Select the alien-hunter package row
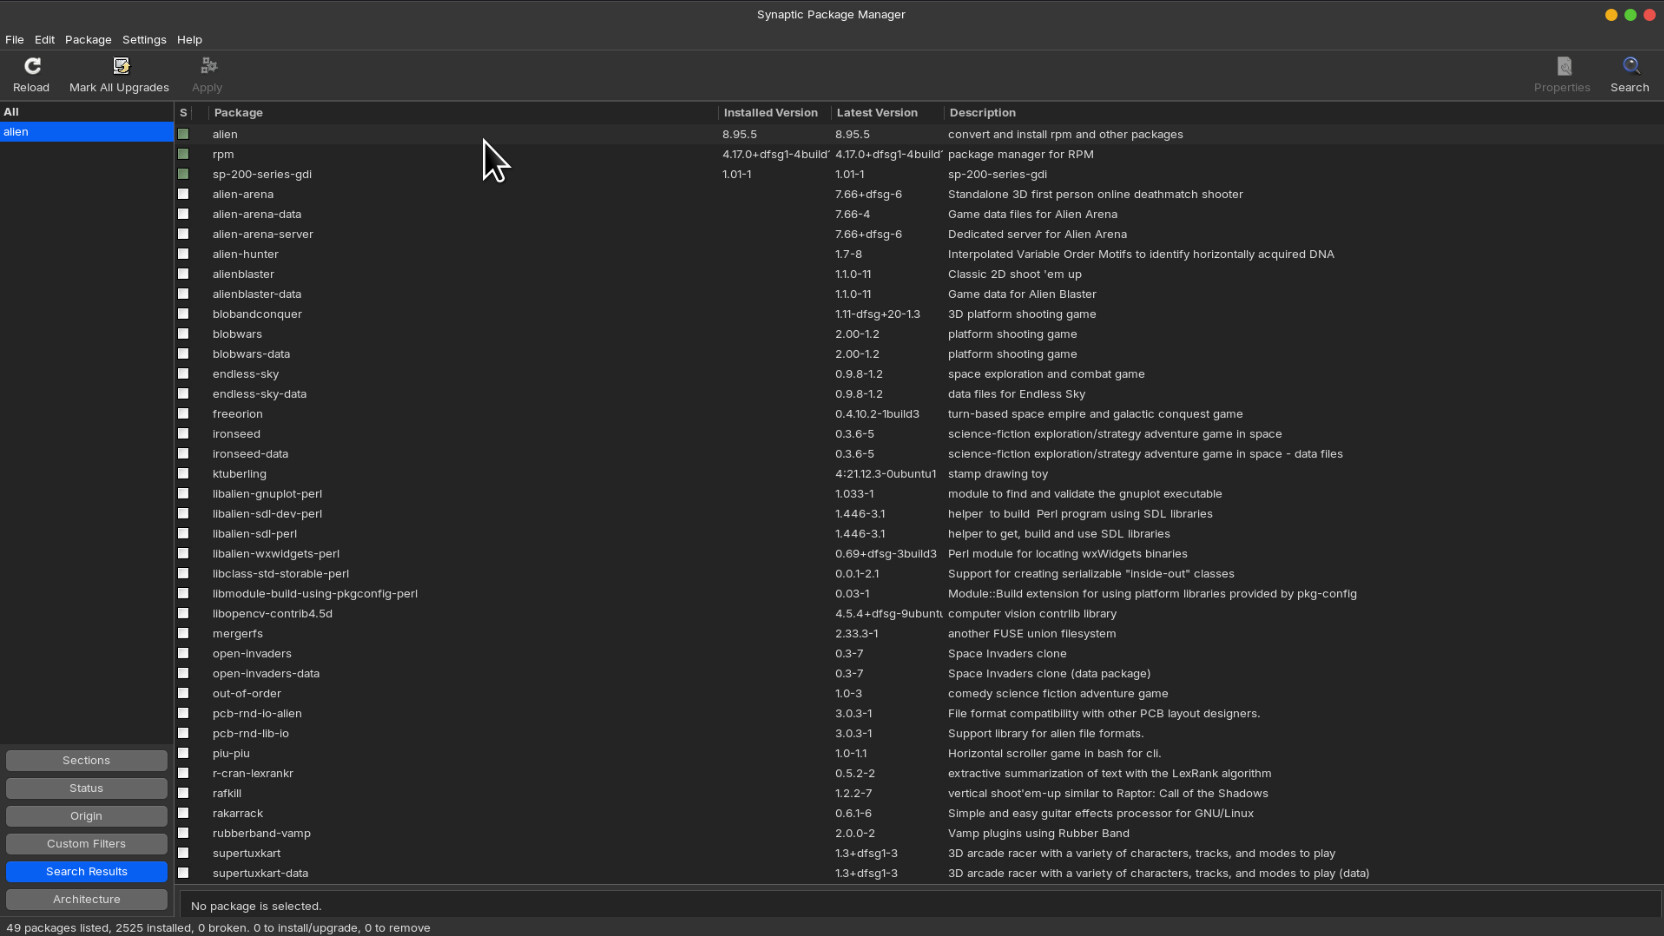1664x936 pixels. coord(919,254)
